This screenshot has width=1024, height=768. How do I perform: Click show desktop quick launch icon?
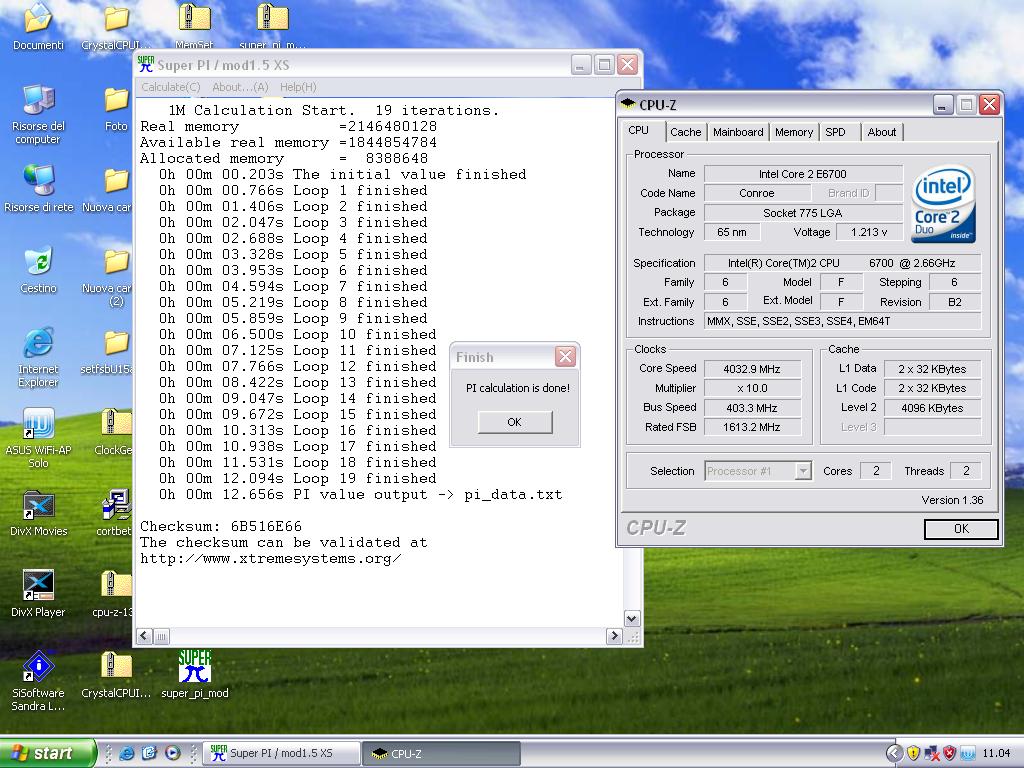(x=149, y=753)
